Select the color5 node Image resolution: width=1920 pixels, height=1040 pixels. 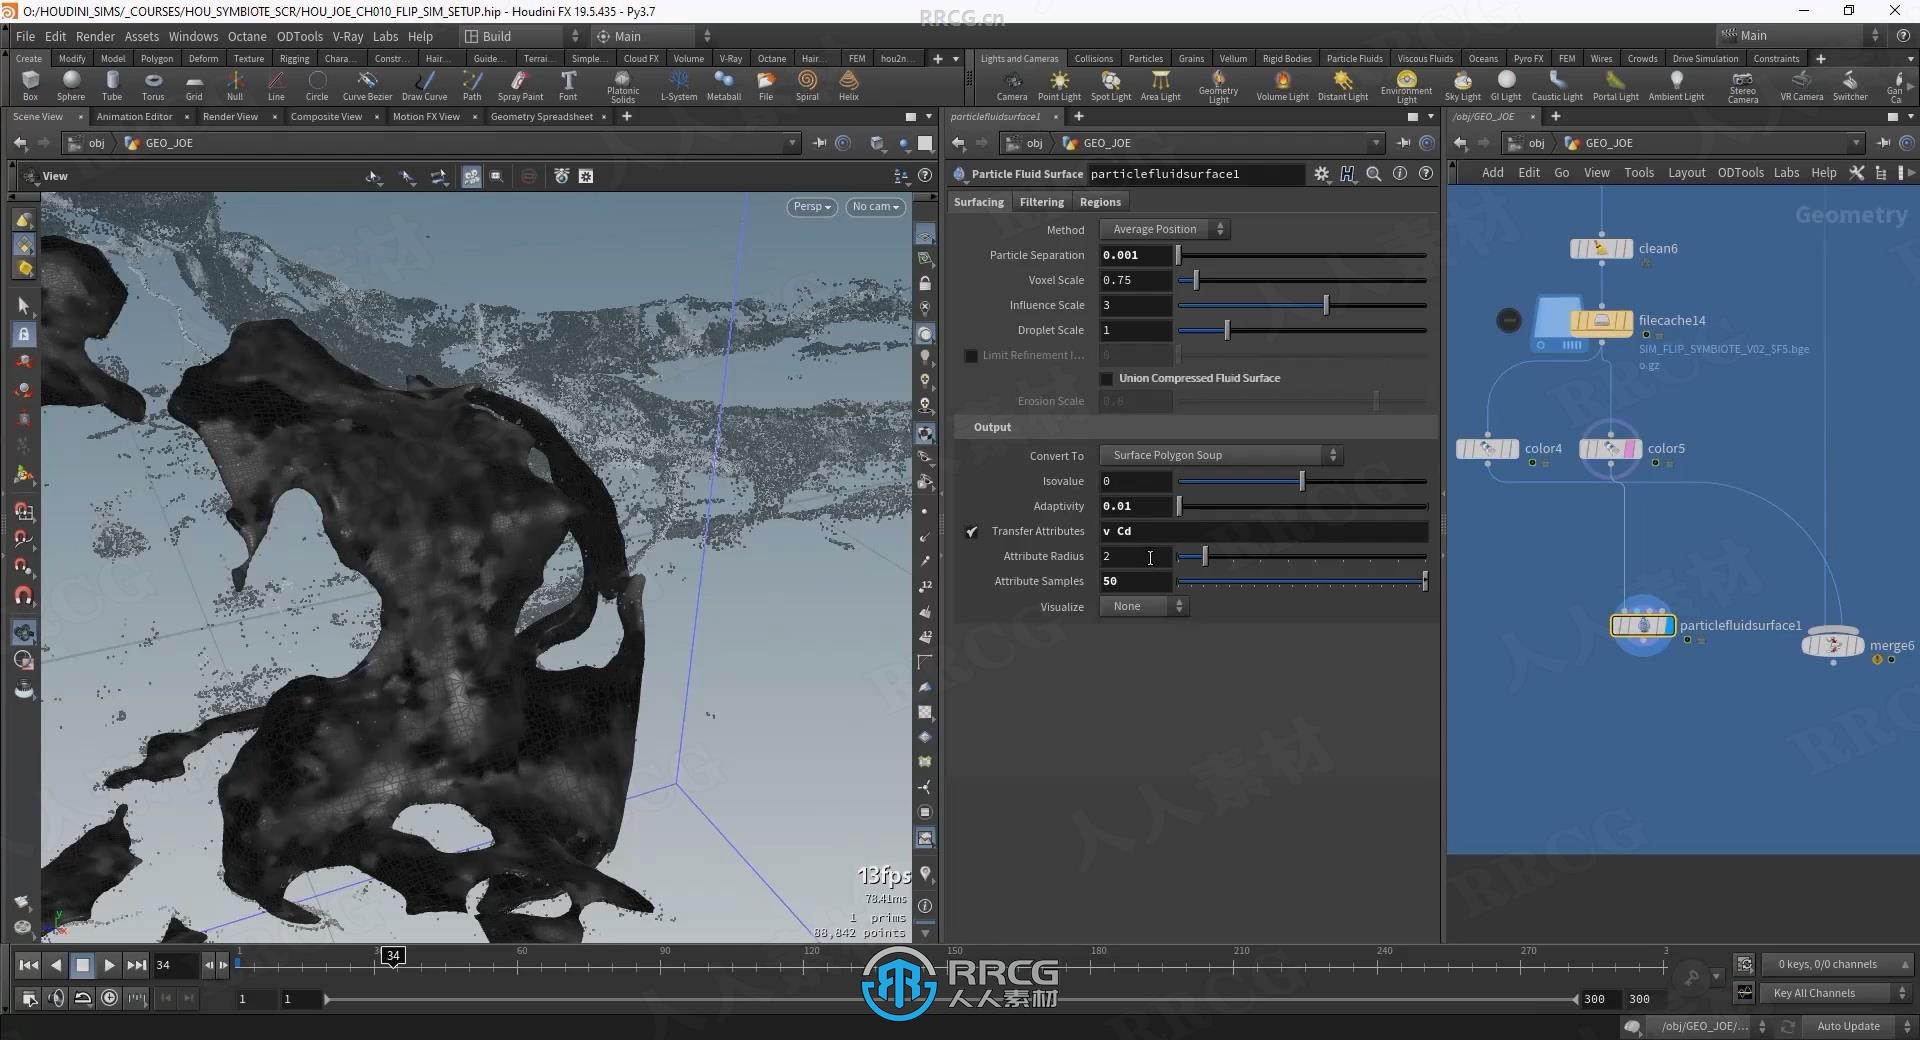point(1610,449)
